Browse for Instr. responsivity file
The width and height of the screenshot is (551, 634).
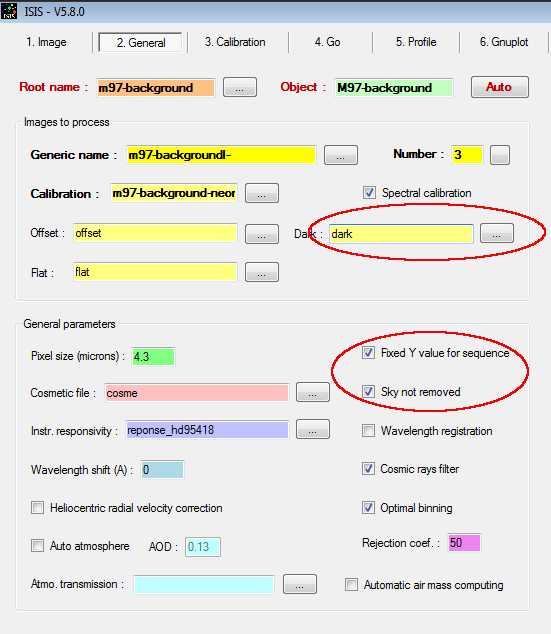313,429
